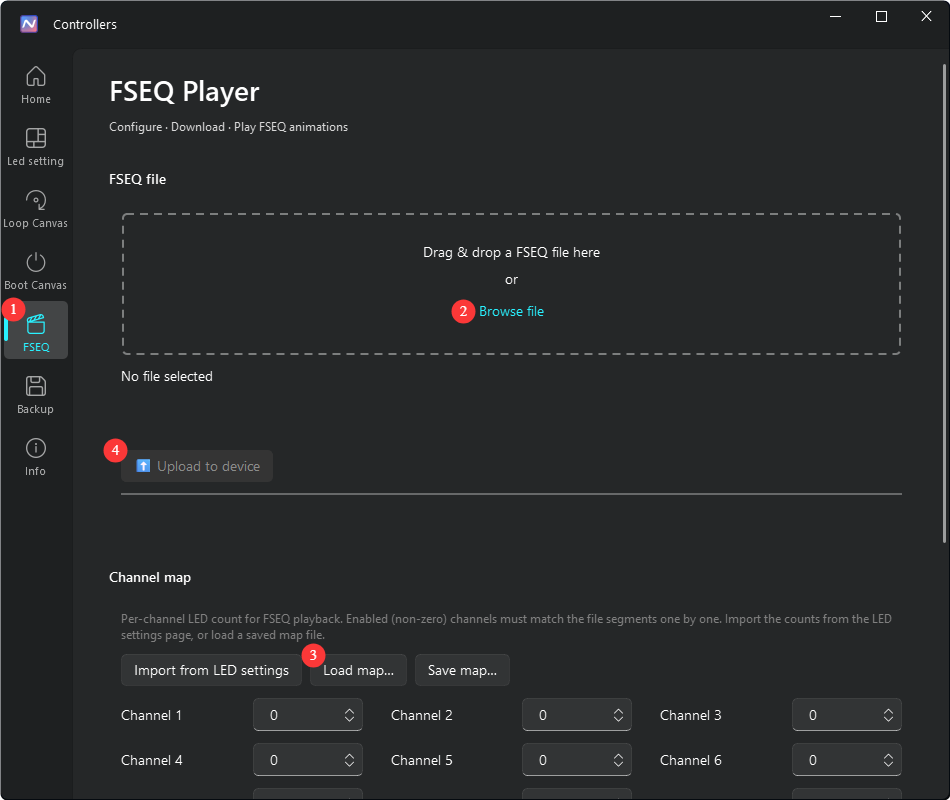Click Channel 5 spinner arrows
This screenshot has height=800, width=950.
619,760
